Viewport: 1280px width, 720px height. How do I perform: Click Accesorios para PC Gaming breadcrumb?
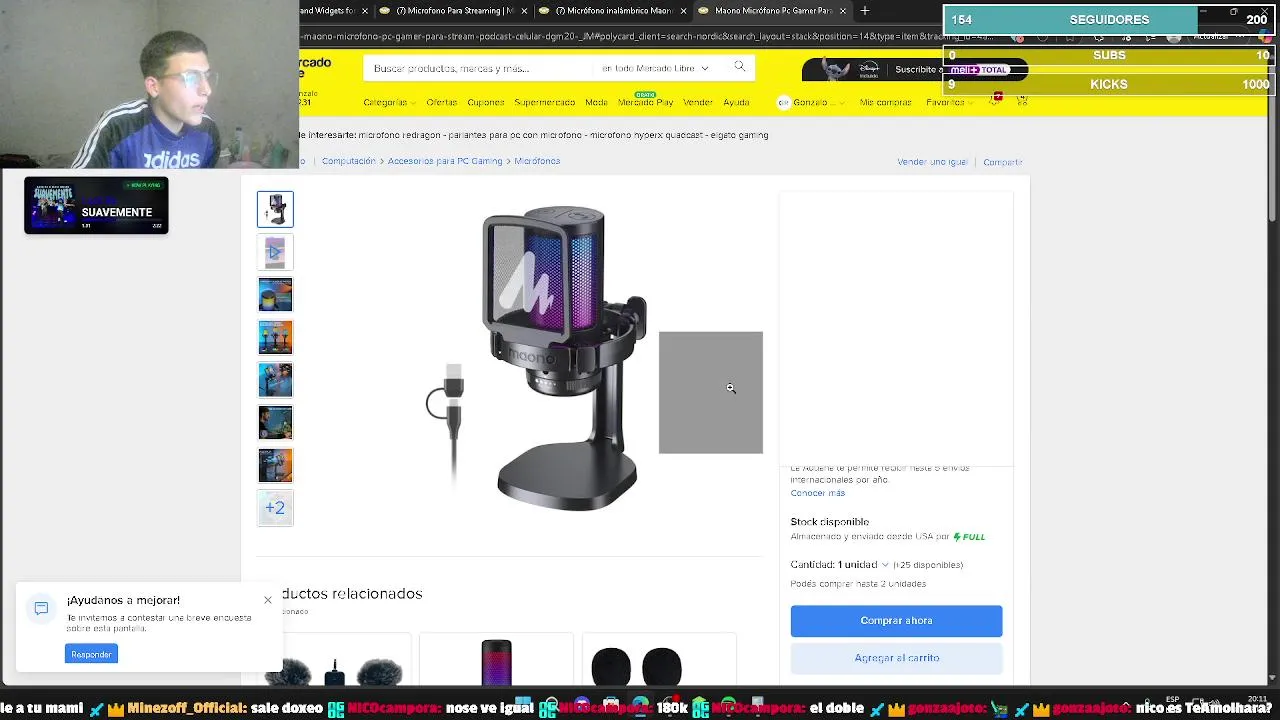pyautogui.click(x=445, y=161)
